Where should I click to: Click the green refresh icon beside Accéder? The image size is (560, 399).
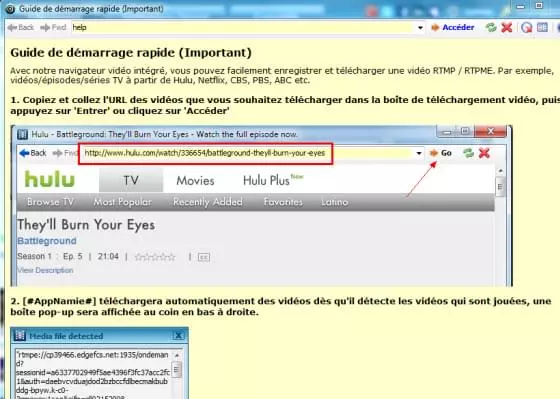pos(491,28)
